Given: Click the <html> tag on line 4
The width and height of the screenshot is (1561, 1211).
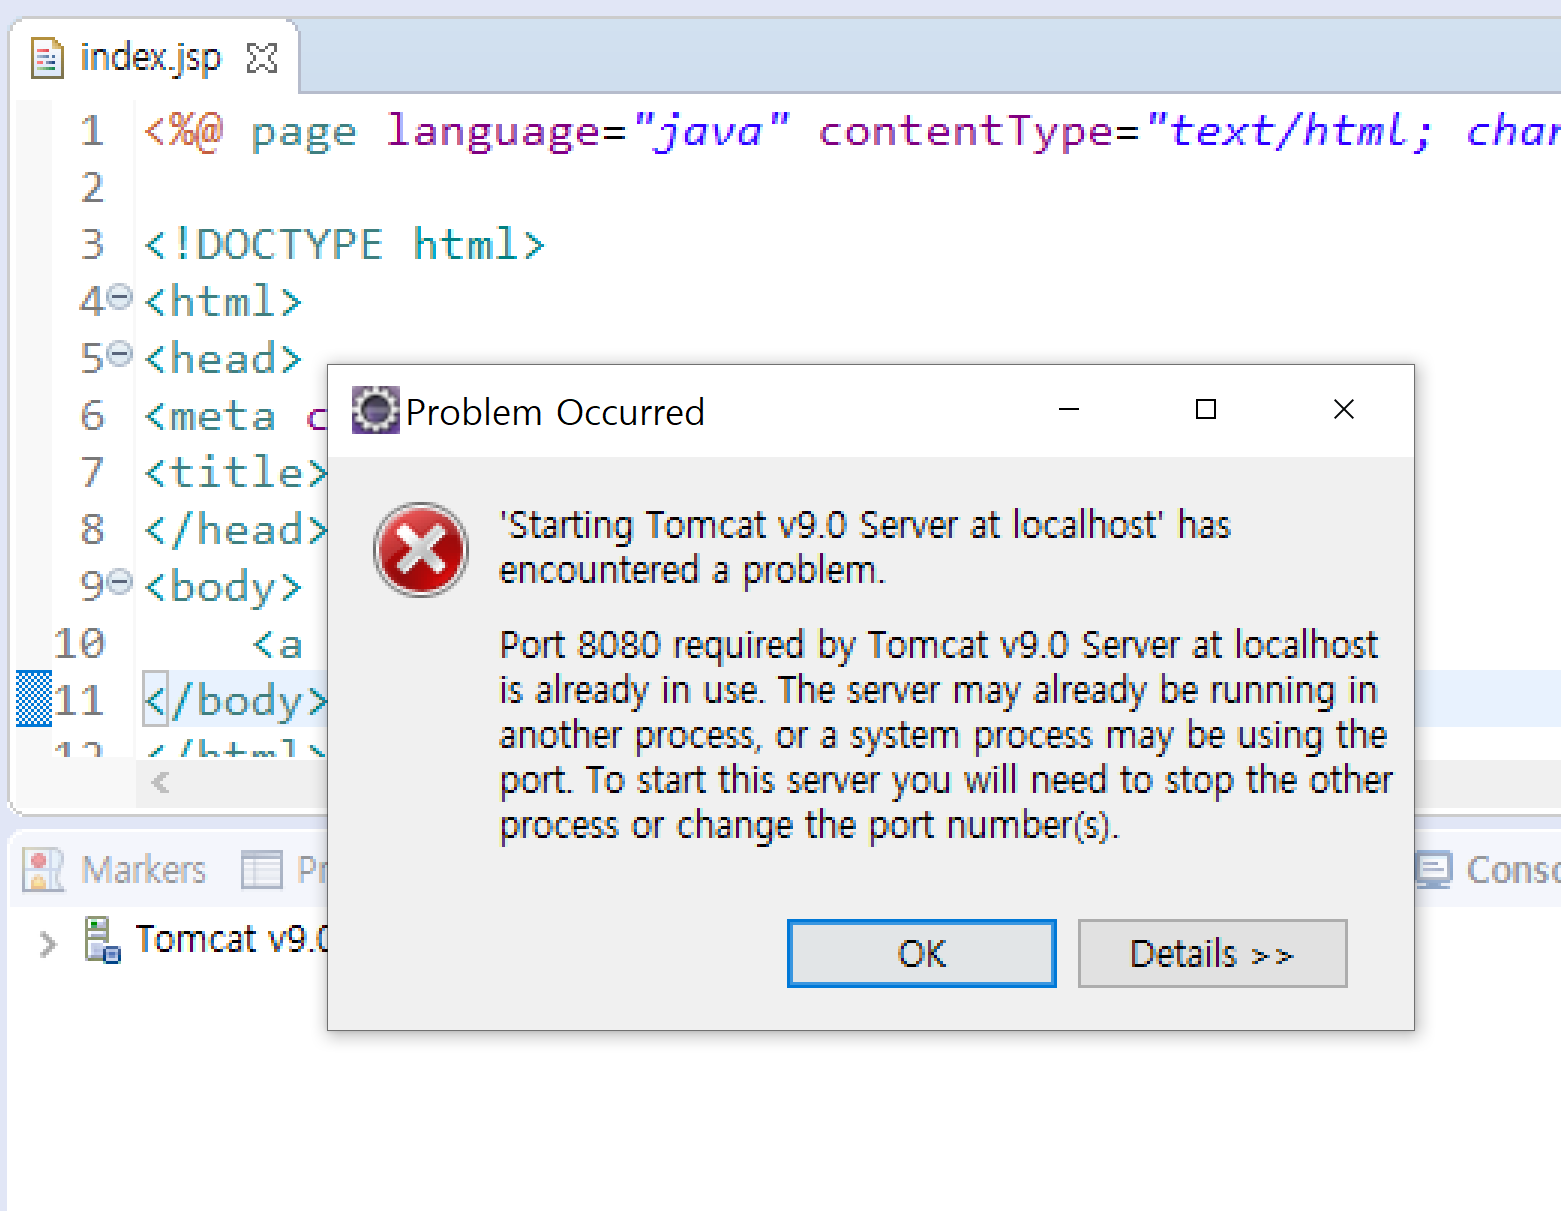Looking at the screenshot, I should 222,301.
